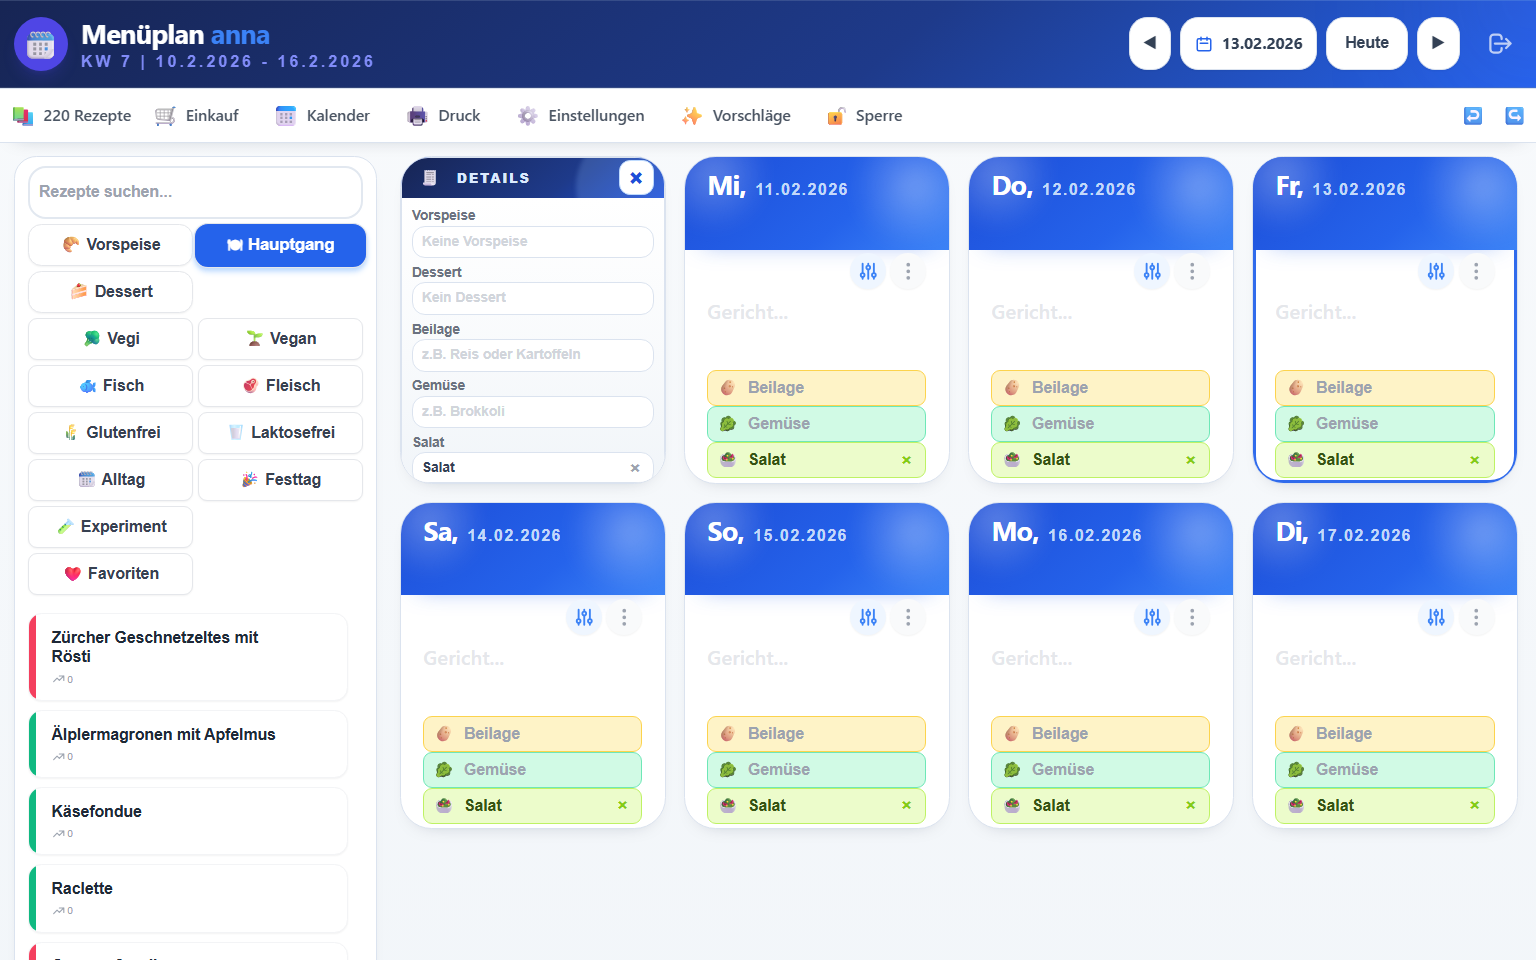
Task: Click the redo icon in toolbar
Action: click(x=1514, y=116)
